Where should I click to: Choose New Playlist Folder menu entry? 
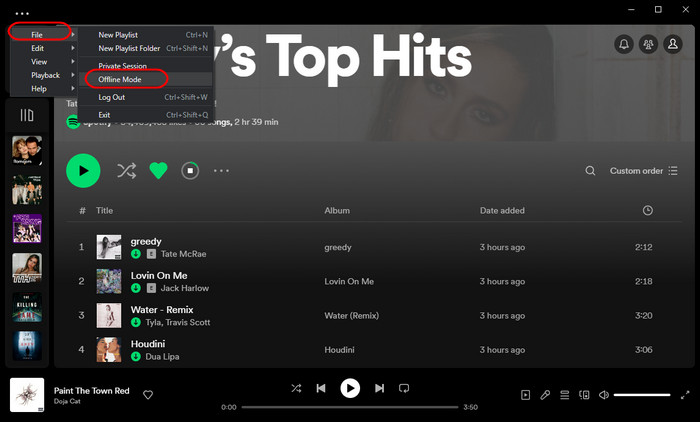pos(146,48)
